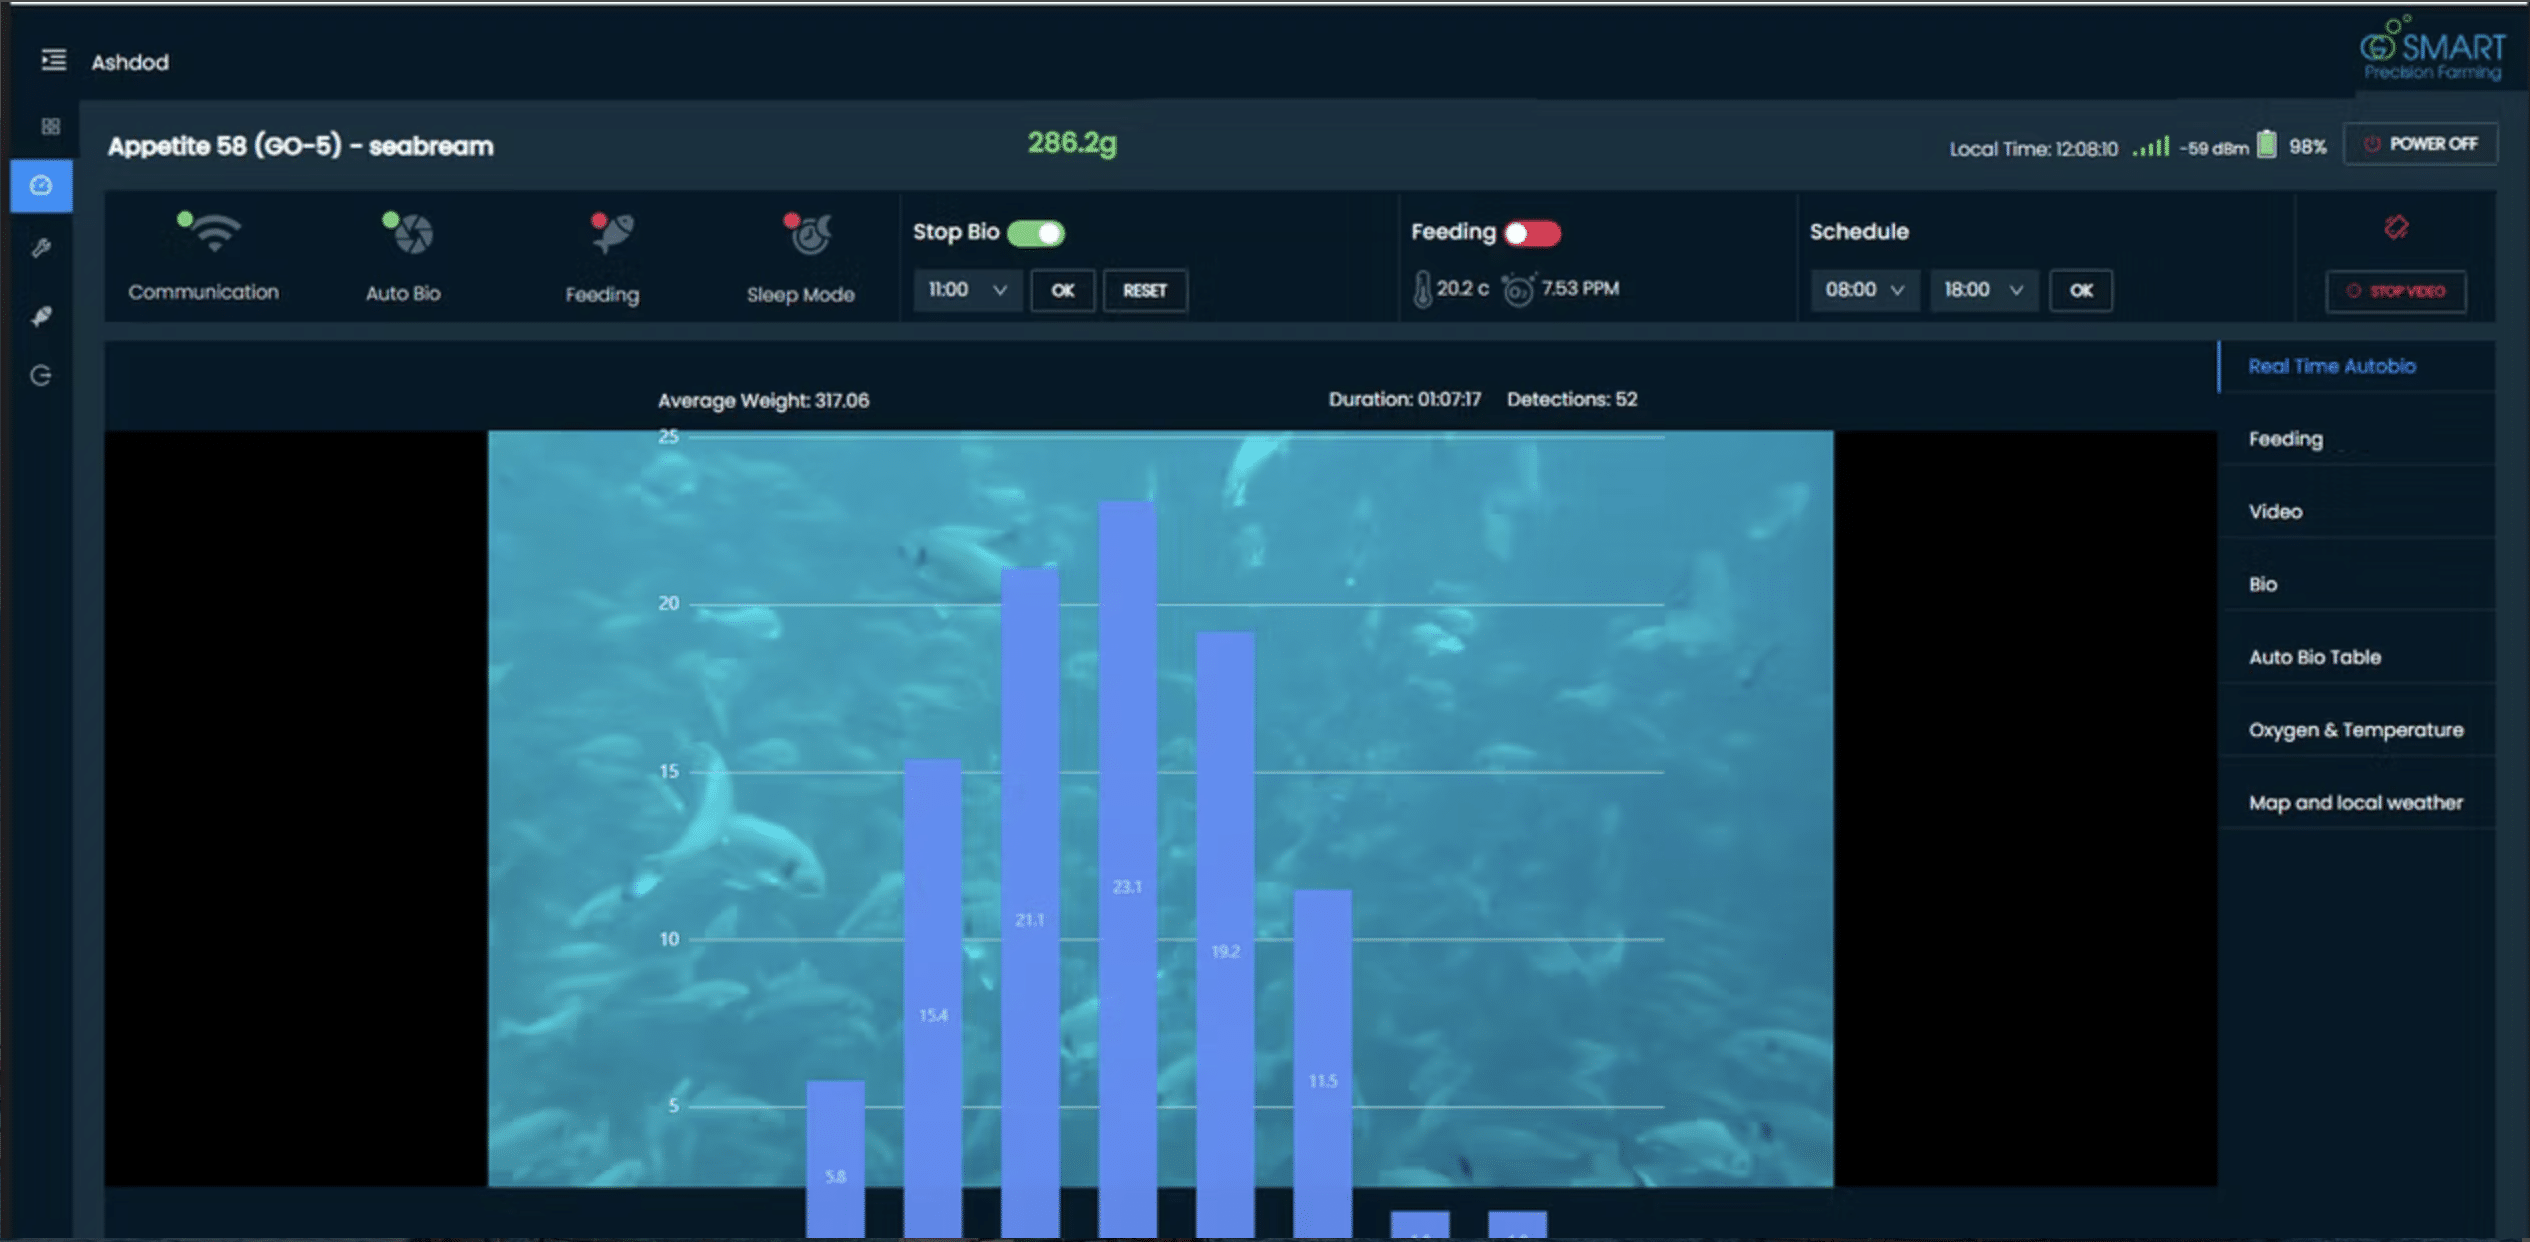The image size is (2530, 1242).
Task: Open the 18:00 schedule end dropdown
Action: 1982,291
